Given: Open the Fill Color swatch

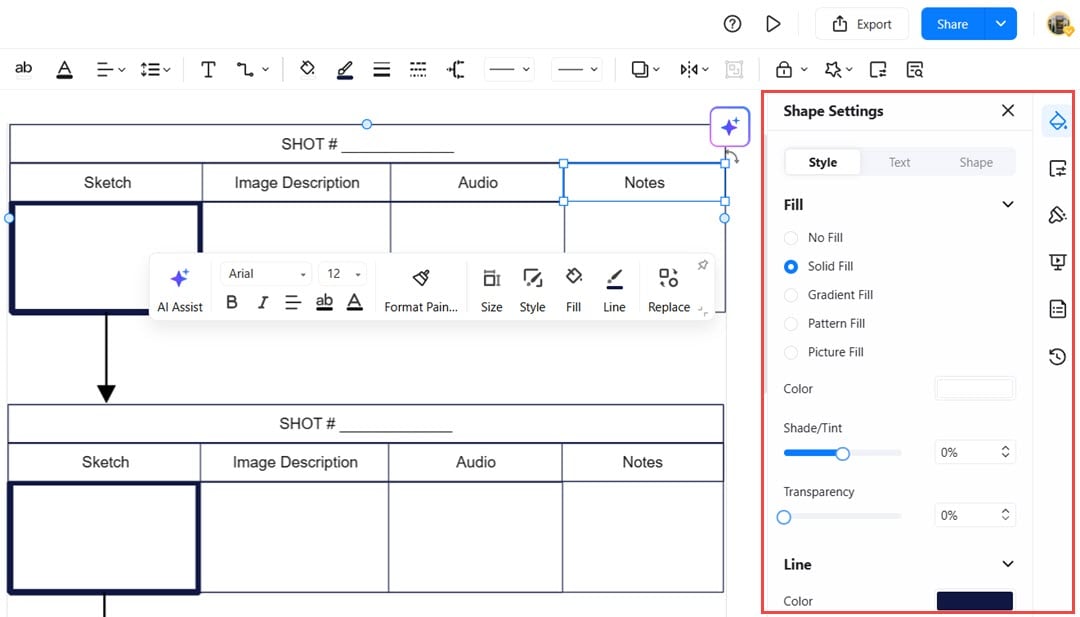Looking at the screenshot, I should 975,388.
